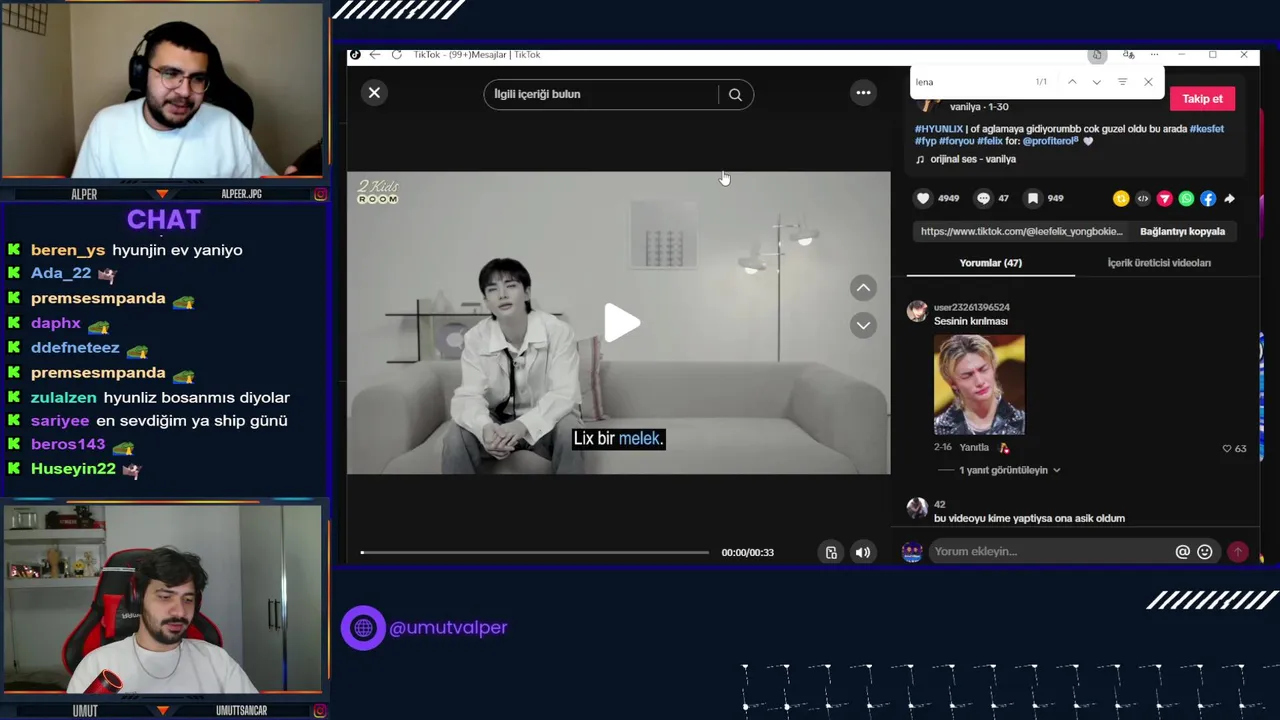1280x720 pixels.
Task: Reload the page with refresh icon
Action: (x=396, y=55)
